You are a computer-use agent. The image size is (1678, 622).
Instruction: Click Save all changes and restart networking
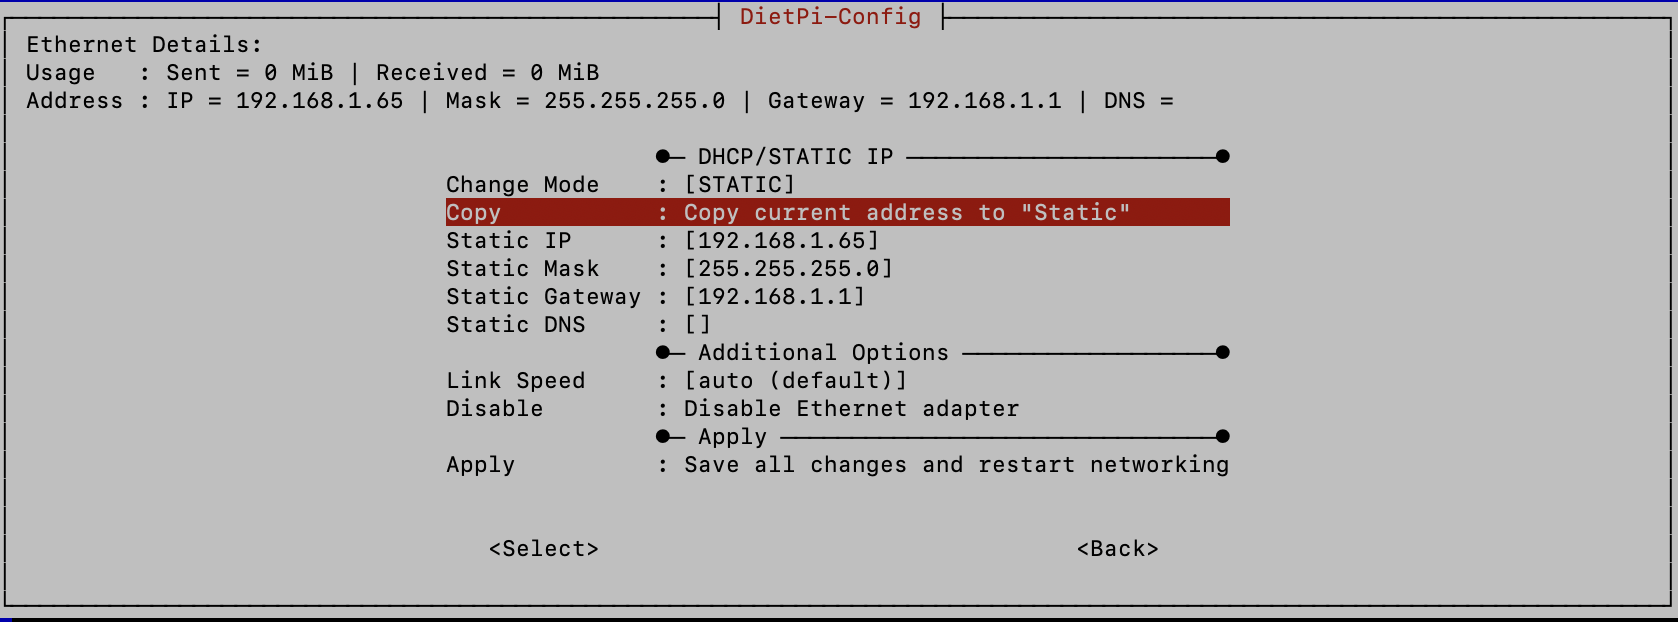(956, 465)
